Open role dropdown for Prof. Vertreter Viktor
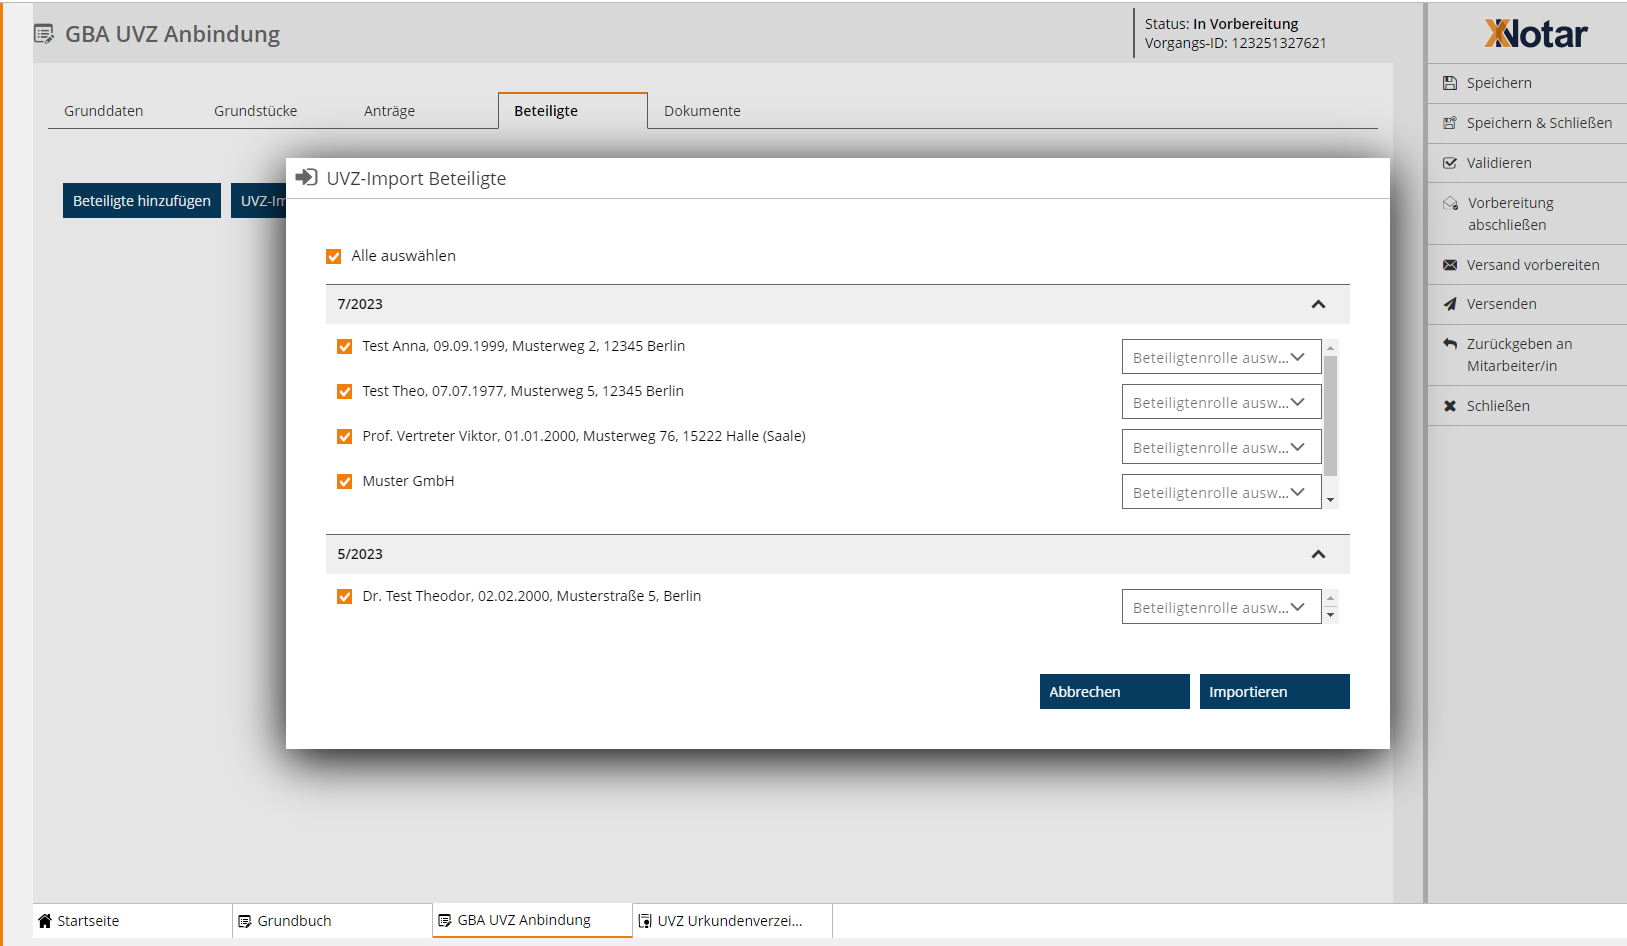Image resolution: width=1627 pixels, height=946 pixels. [x=1221, y=447]
